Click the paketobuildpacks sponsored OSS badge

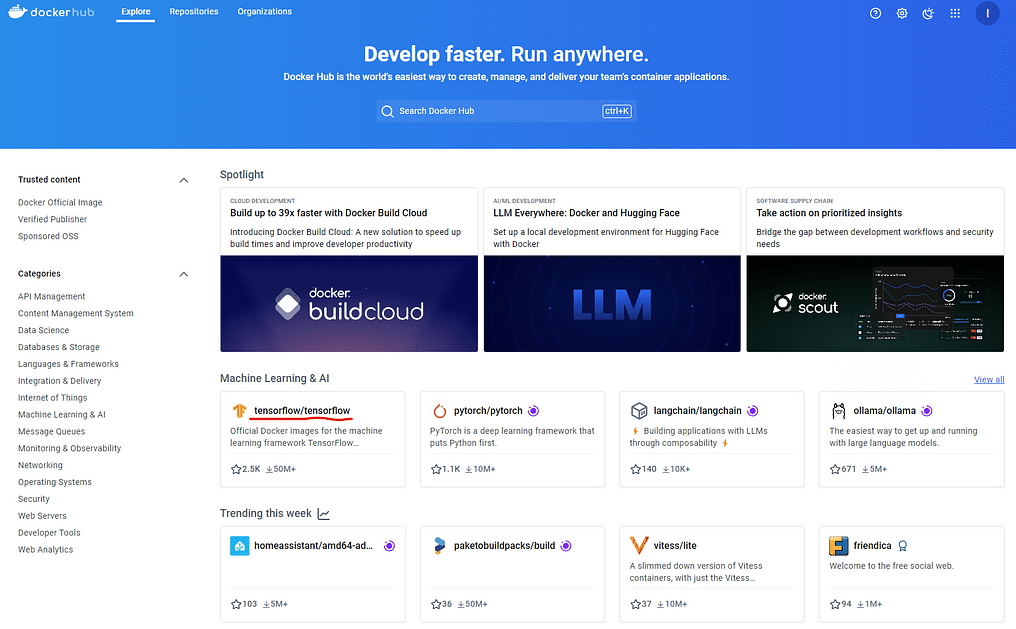[566, 546]
